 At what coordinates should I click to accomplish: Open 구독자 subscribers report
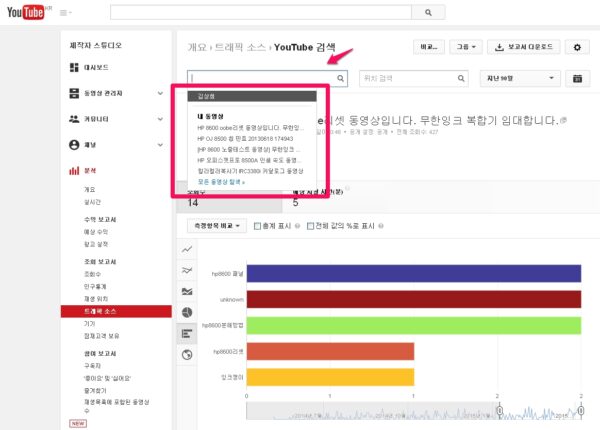tap(92, 366)
